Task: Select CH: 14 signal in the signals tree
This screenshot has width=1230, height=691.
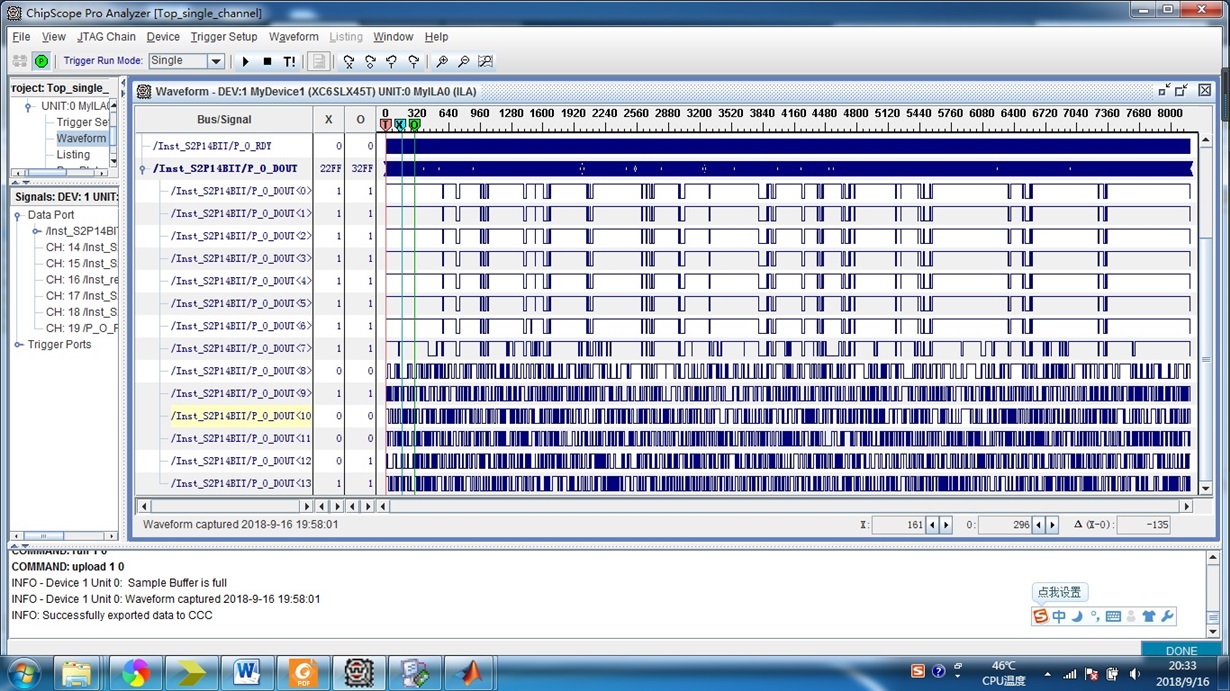Action: click(x=82, y=247)
